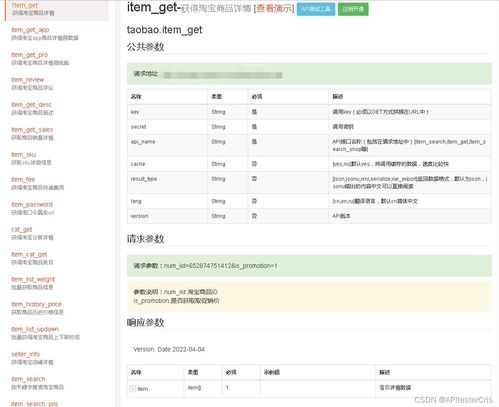
Task: Click the Version Date 2022-04-04 text
Action: (x=169, y=349)
